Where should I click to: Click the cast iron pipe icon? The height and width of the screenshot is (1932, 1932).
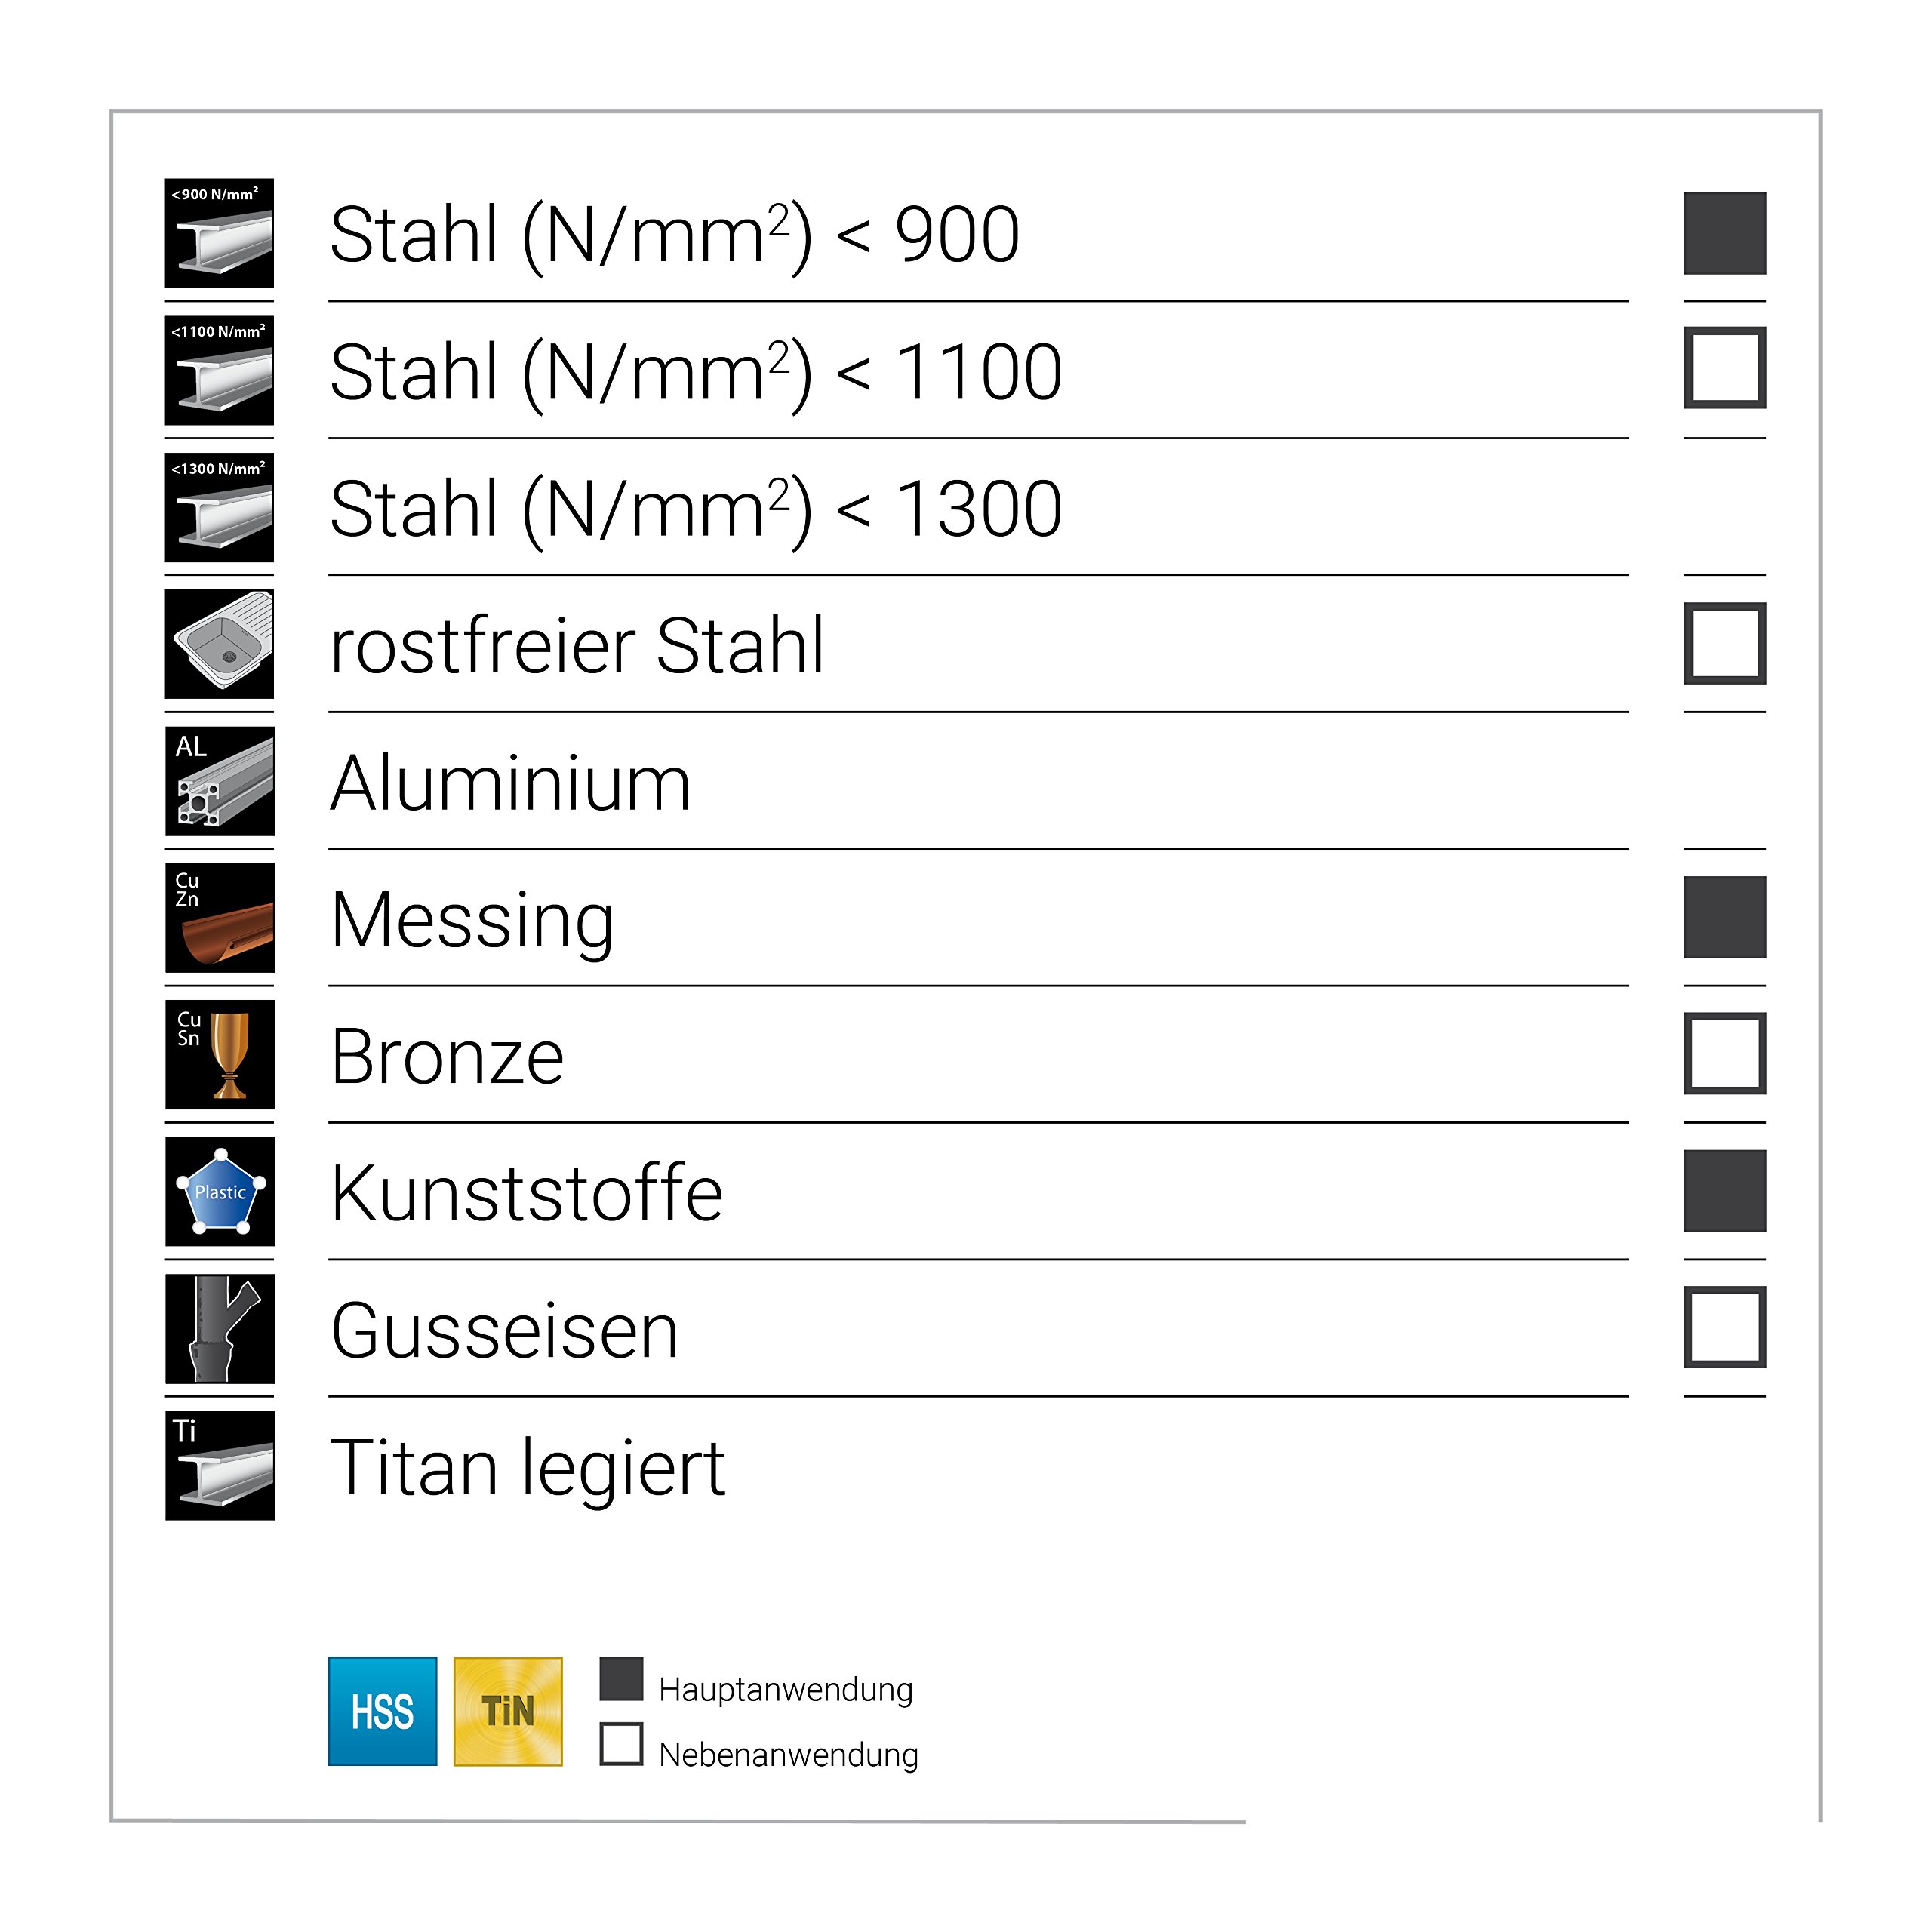point(220,1329)
